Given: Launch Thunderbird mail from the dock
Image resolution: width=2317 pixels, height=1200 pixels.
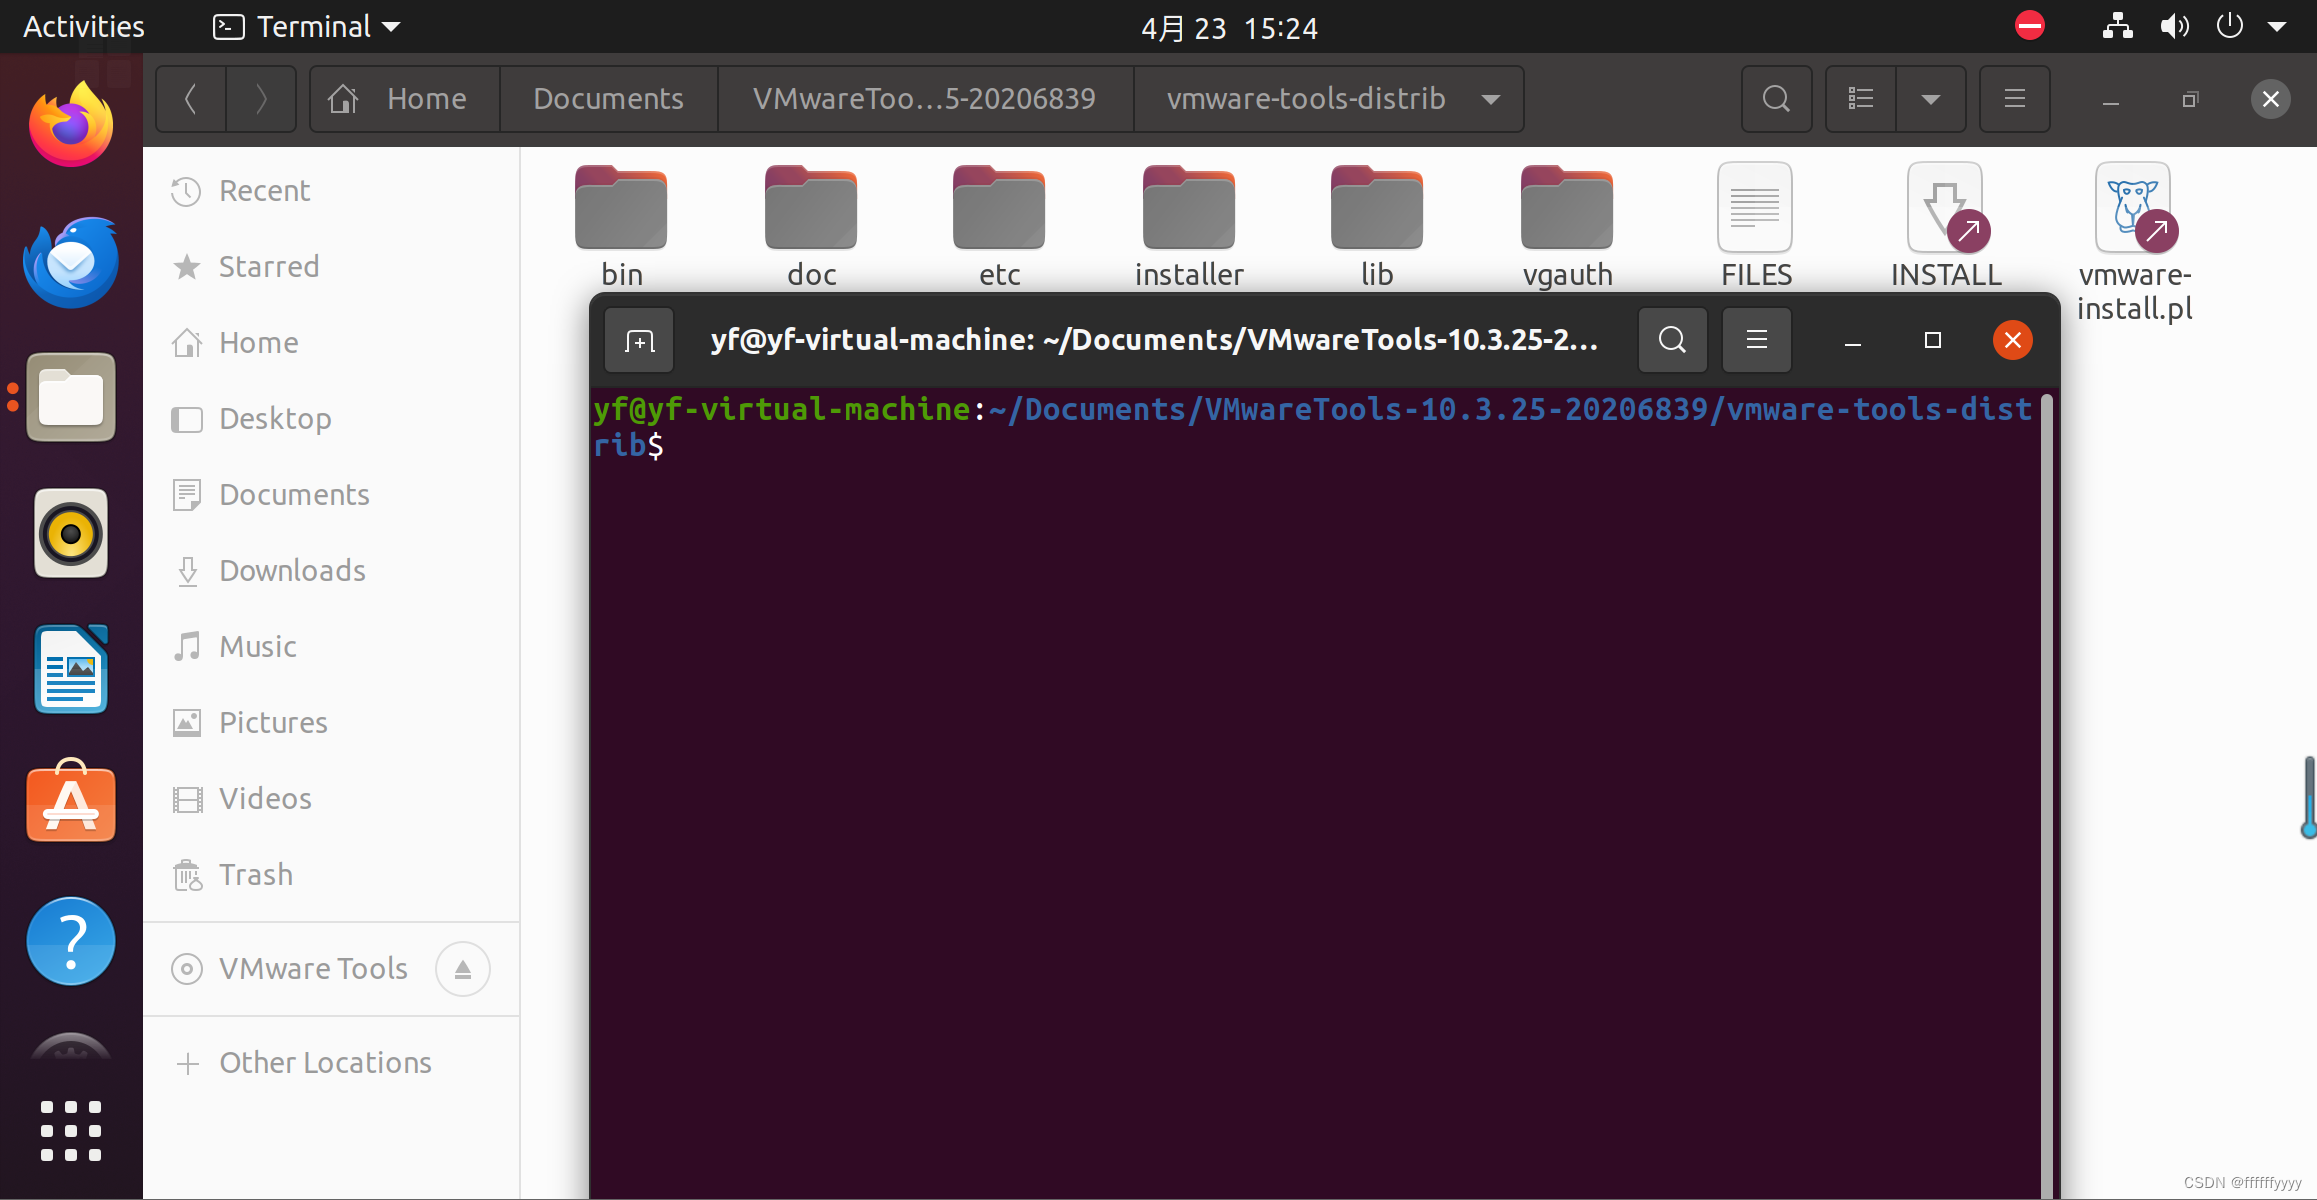Looking at the screenshot, I should (x=71, y=261).
